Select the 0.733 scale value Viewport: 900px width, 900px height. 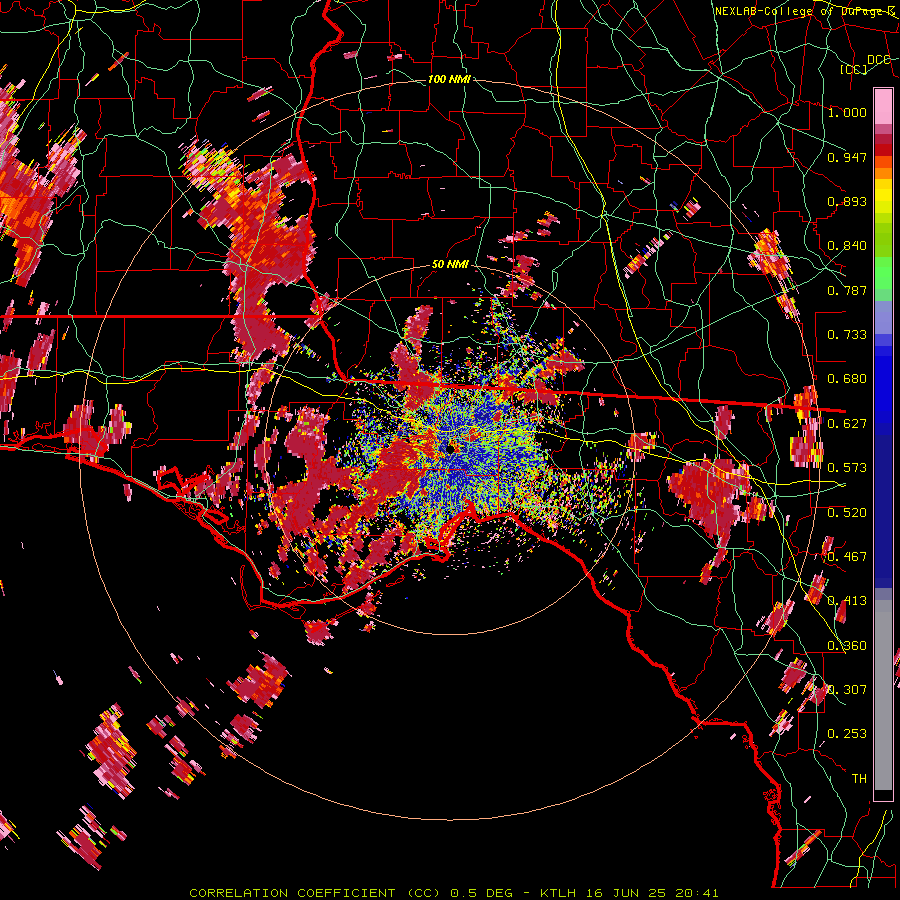tap(847, 335)
